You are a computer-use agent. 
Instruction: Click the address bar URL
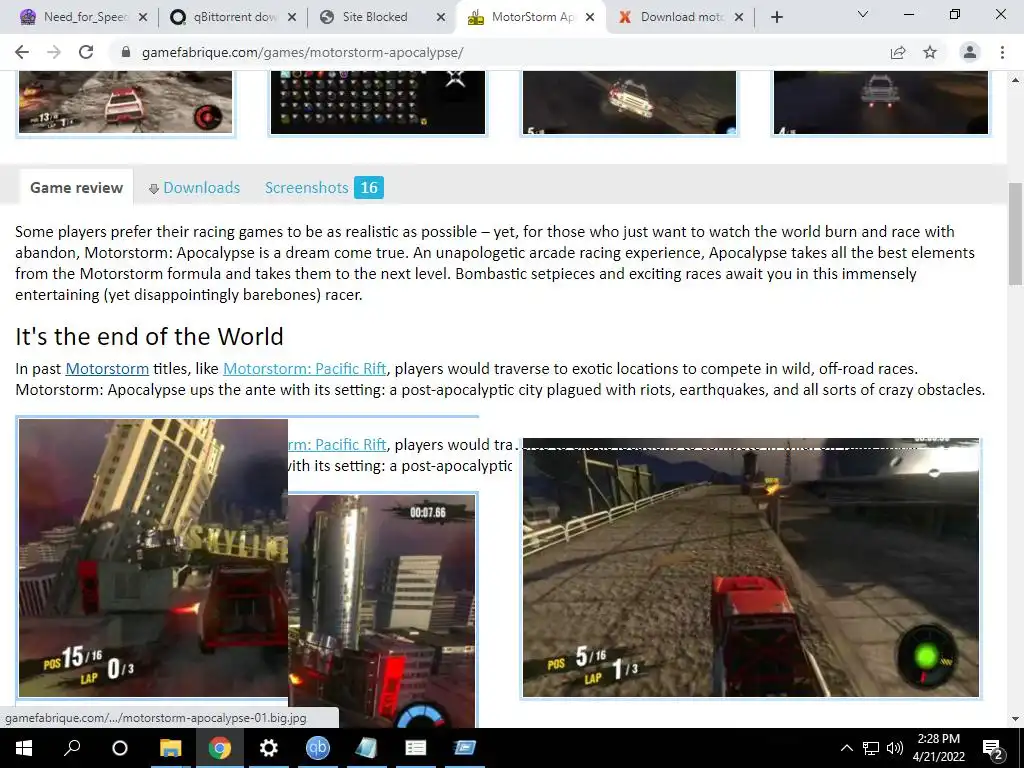(302, 52)
